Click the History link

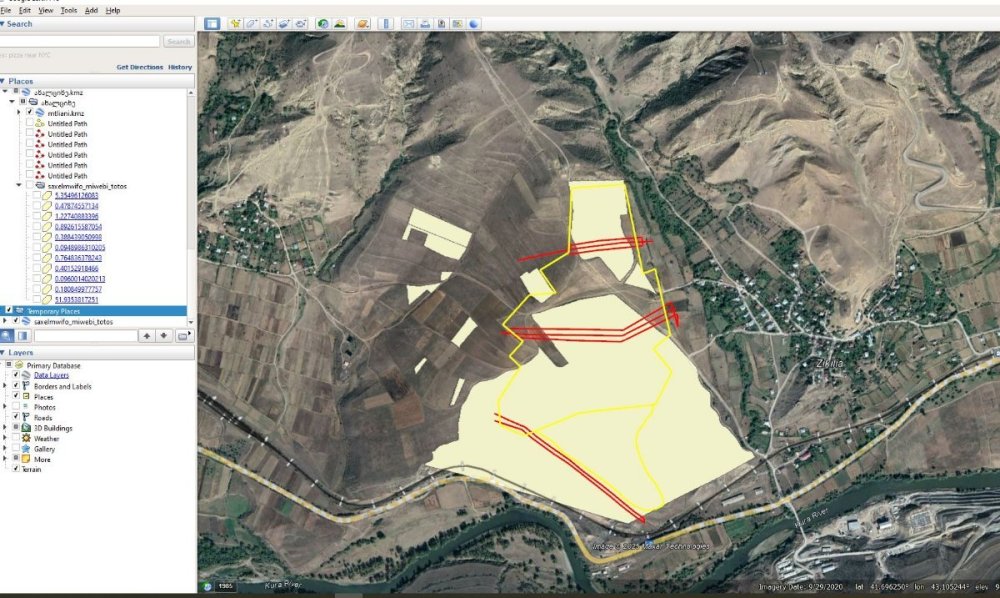tap(180, 67)
